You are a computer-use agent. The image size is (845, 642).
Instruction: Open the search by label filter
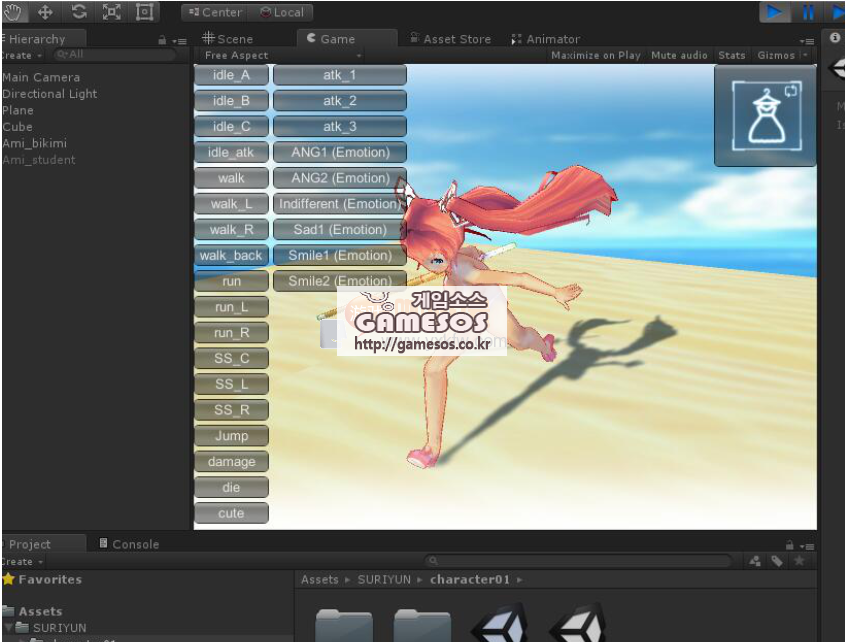(x=777, y=561)
